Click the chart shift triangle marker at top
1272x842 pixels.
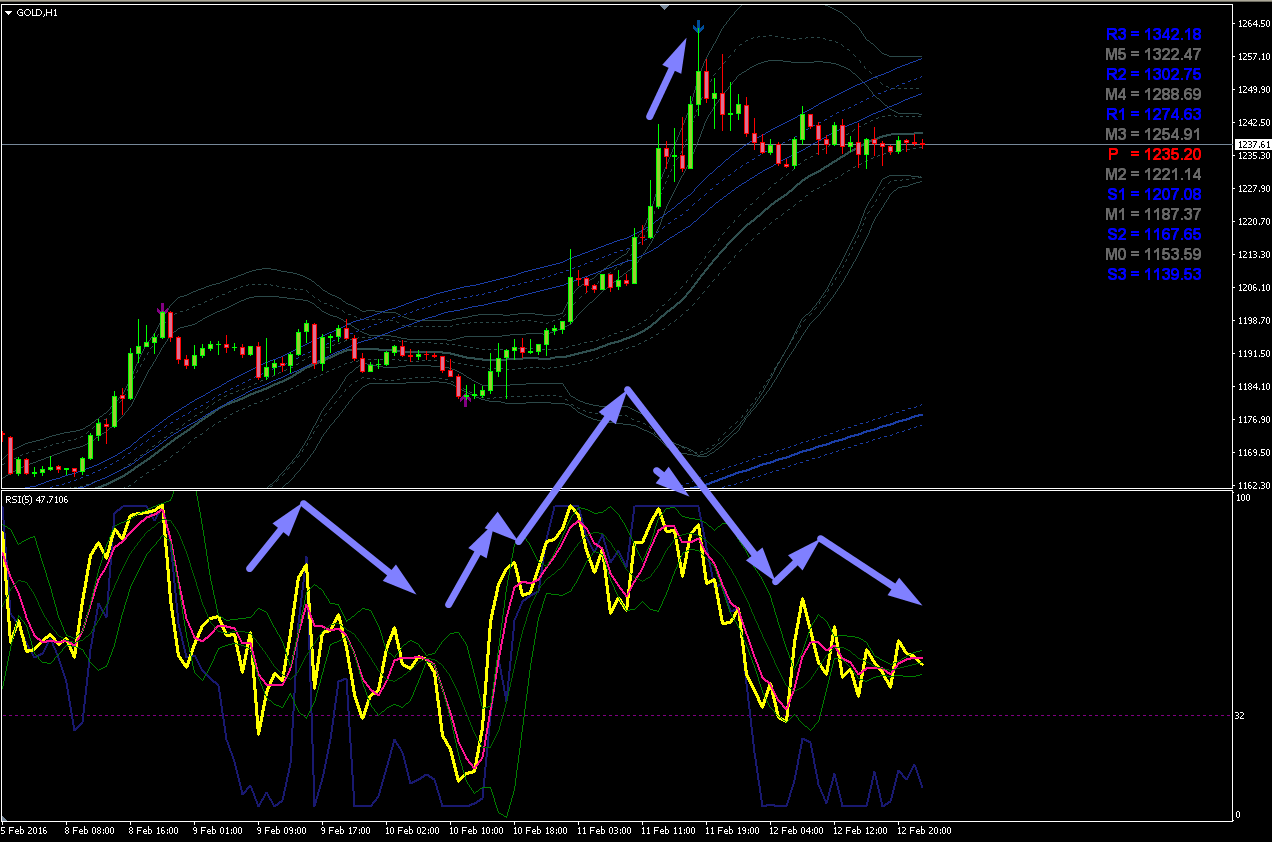pyautogui.click(x=664, y=6)
